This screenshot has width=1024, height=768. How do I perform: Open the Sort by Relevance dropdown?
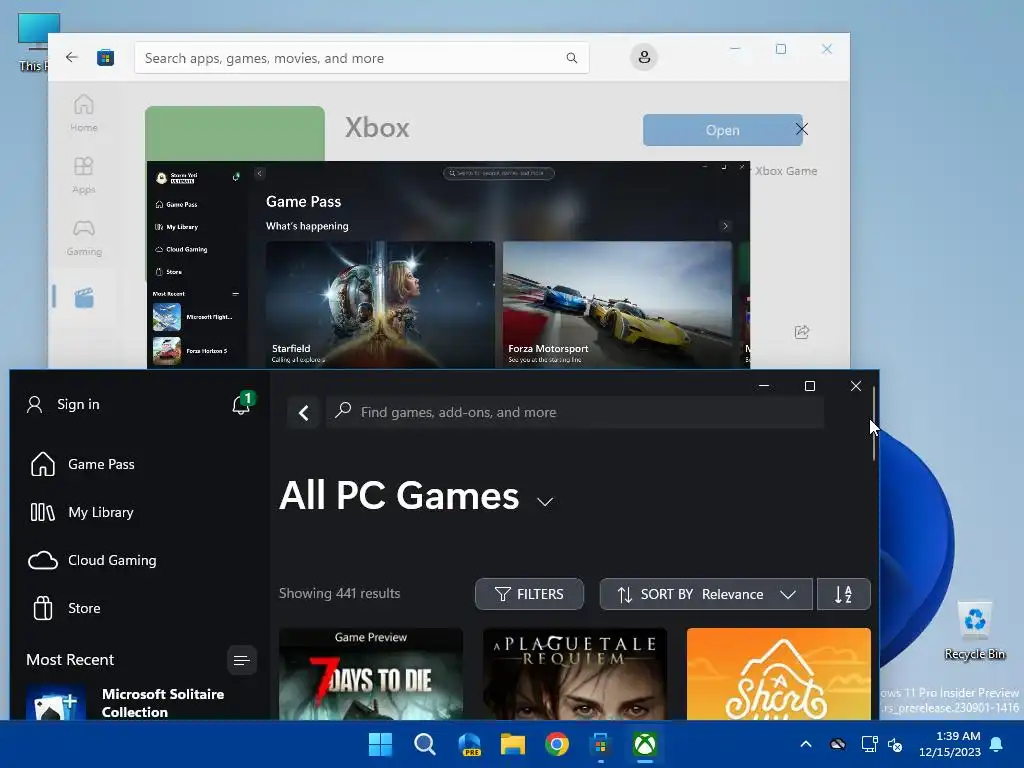(x=706, y=594)
